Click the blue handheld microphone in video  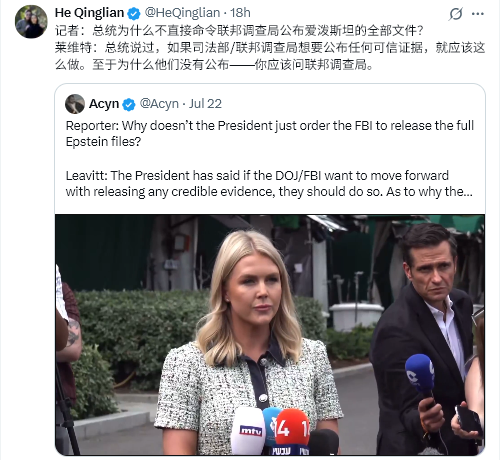click(420, 374)
